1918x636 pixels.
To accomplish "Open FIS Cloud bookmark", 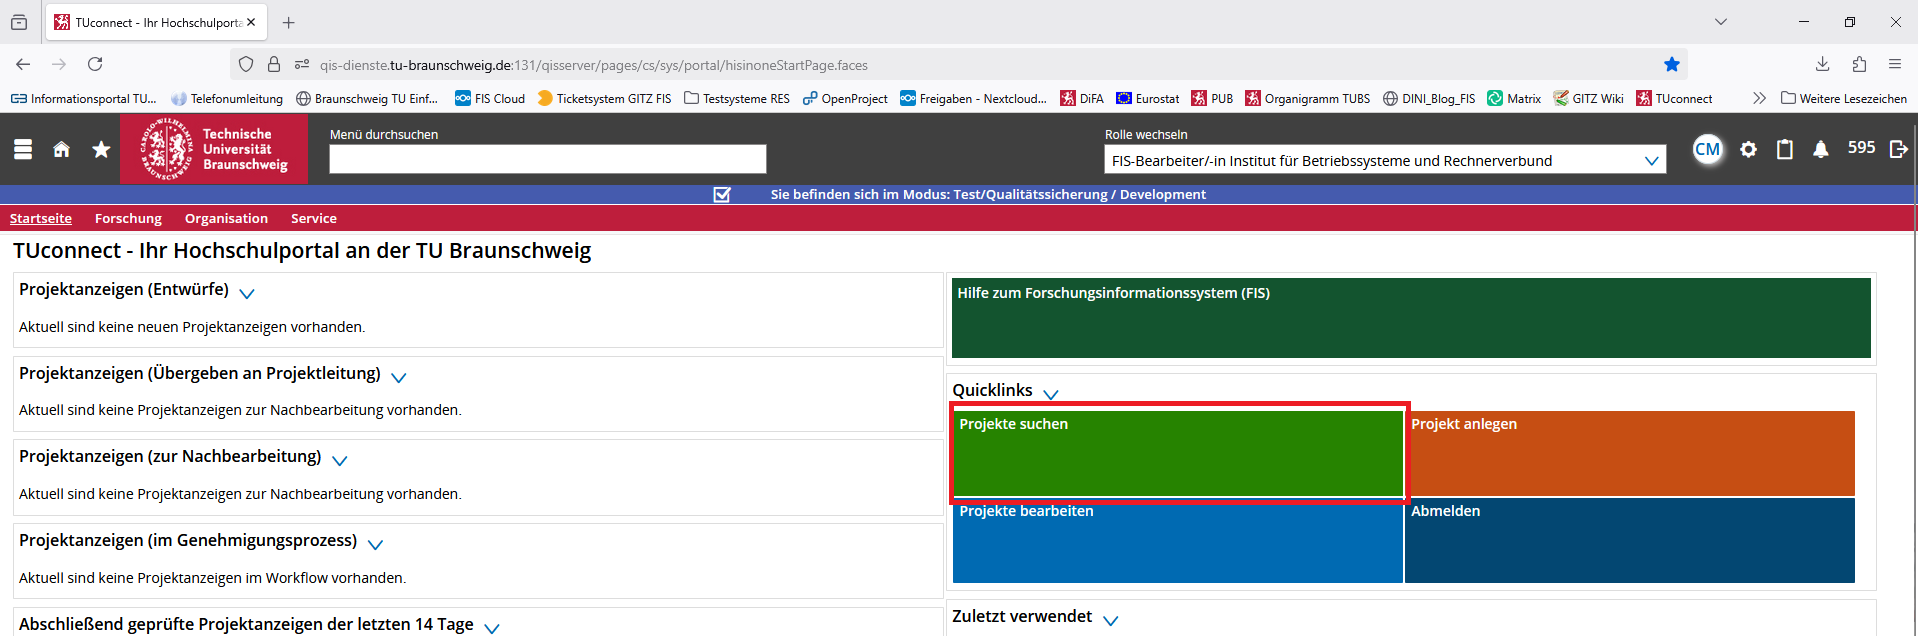I will tap(490, 98).
